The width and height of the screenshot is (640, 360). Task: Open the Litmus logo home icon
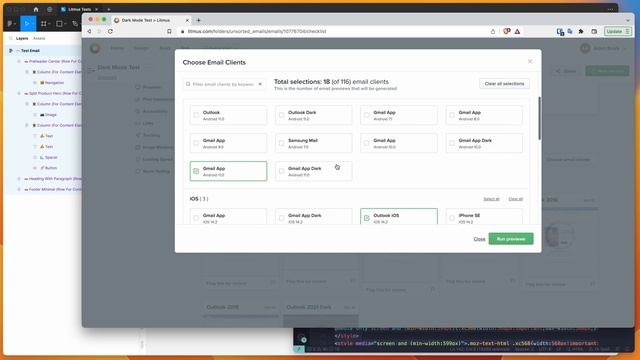coord(95,49)
